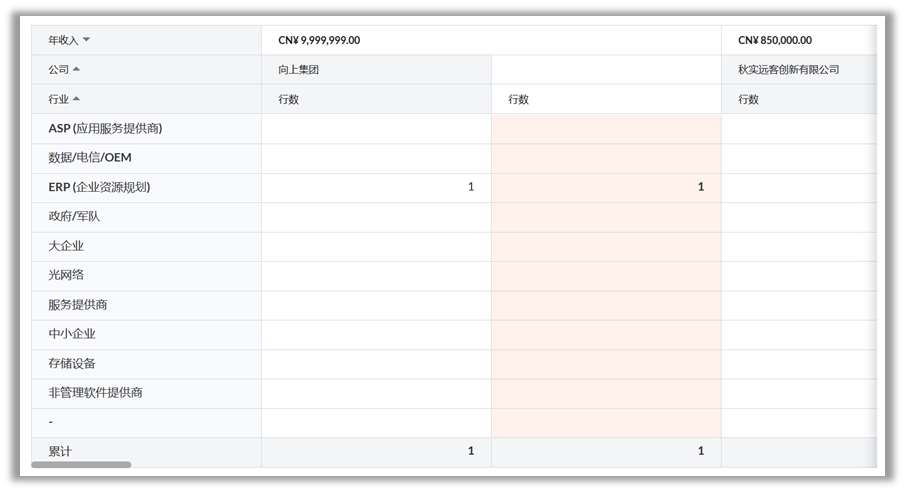The width and height of the screenshot is (905, 492).
Task: Click 行数 header under 向上集团
Action: [x=288, y=99]
